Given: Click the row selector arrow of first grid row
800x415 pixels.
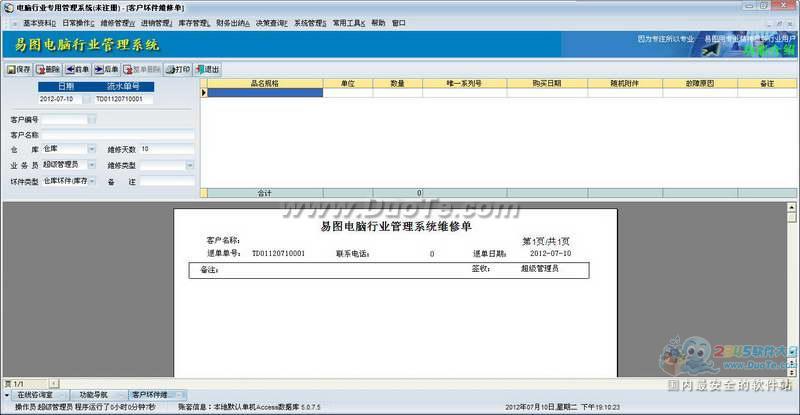Looking at the screenshot, I should tap(204, 92).
